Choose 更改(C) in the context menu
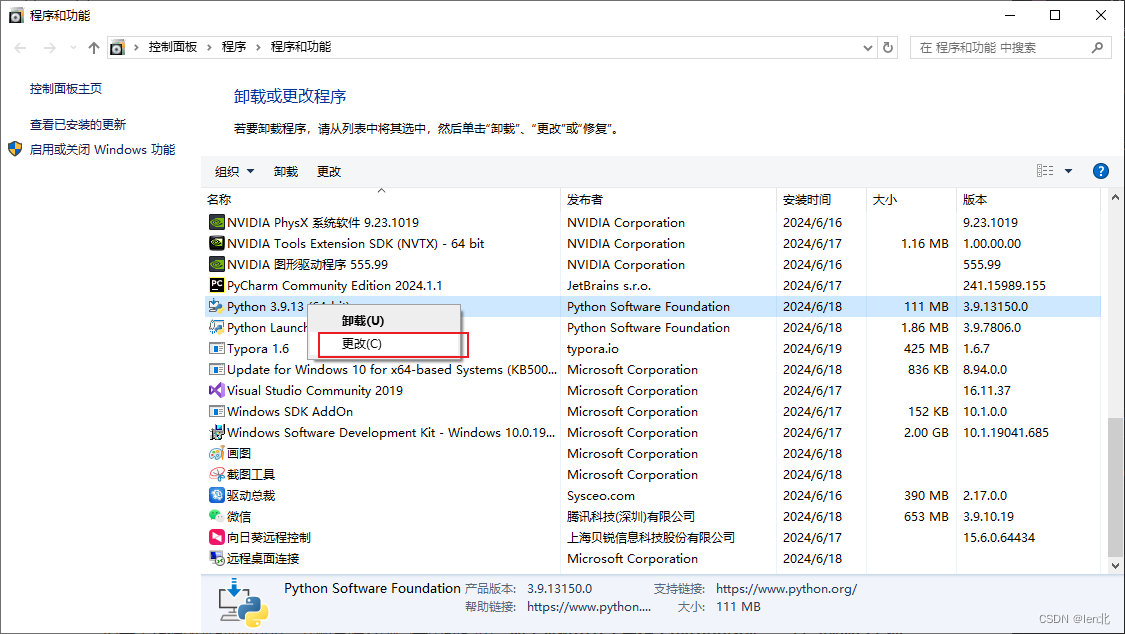The image size is (1125, 634). tap(384, 344)
